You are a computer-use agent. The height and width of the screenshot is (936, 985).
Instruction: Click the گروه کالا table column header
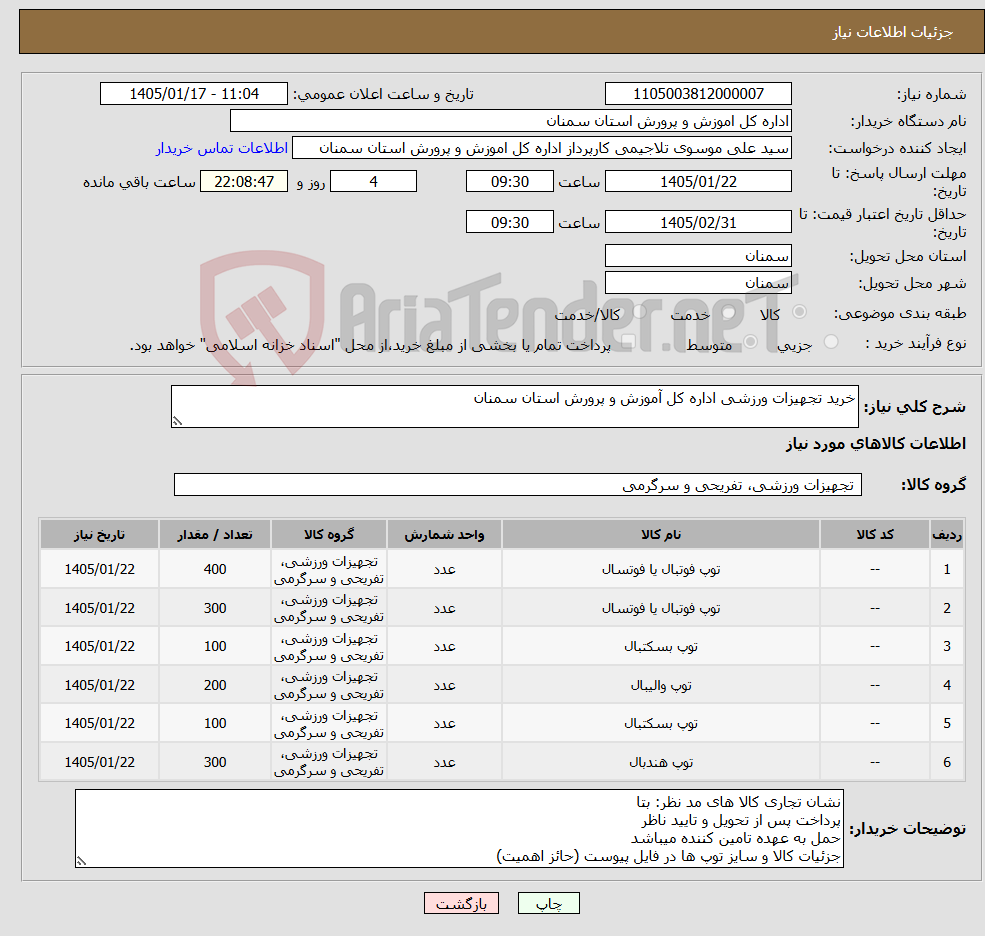(x=329, y=535)
